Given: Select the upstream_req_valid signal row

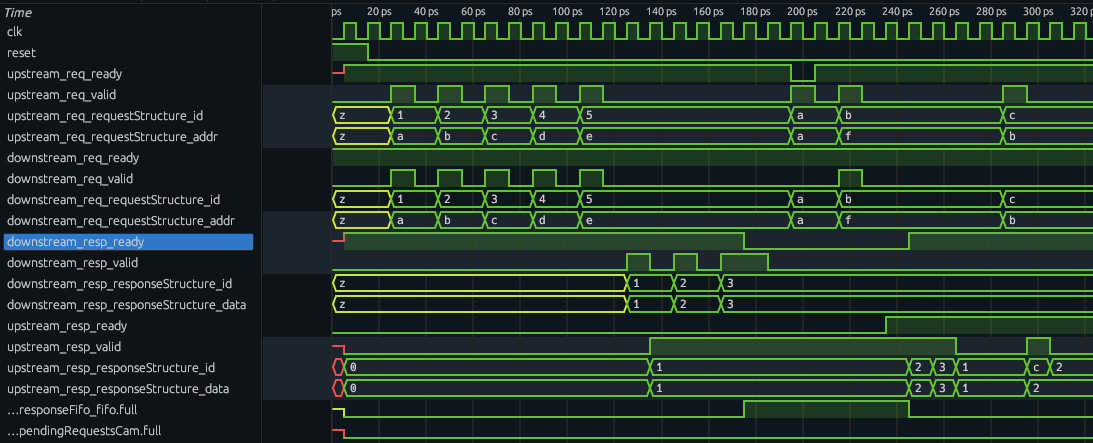Looking at the screenshot, I should 63,95.
